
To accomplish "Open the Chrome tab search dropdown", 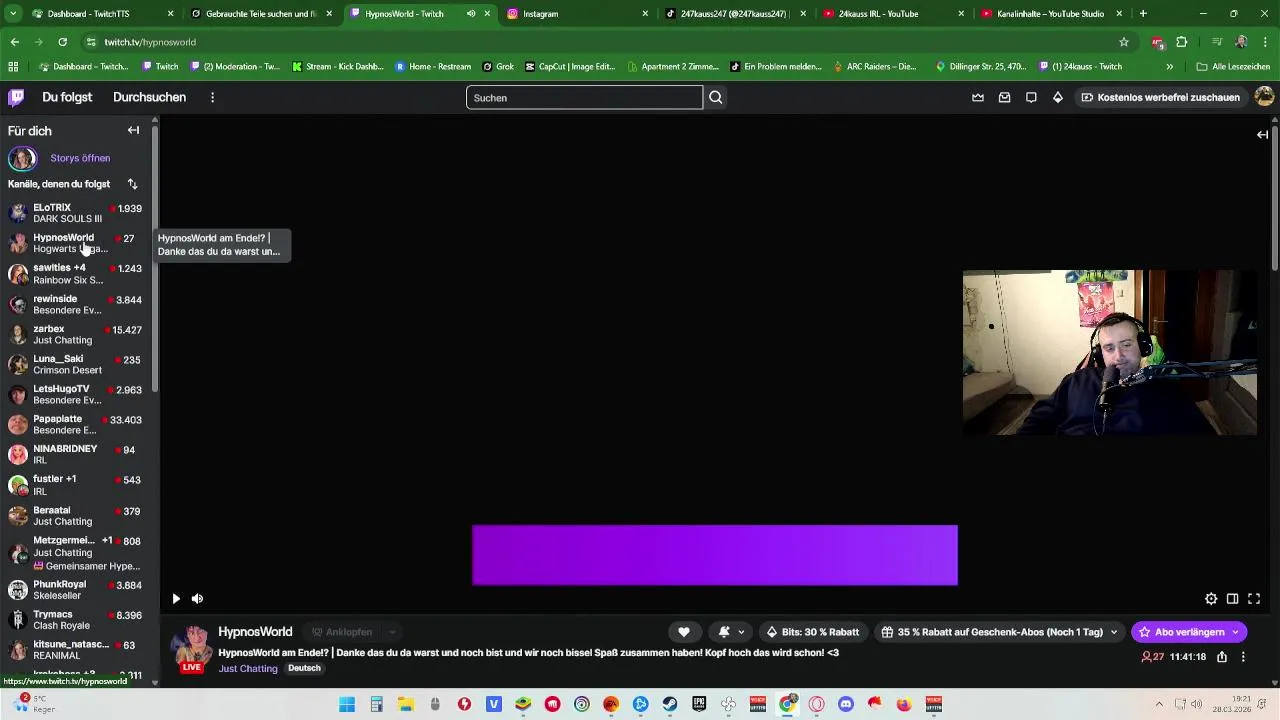I will [x=13, y=14].
